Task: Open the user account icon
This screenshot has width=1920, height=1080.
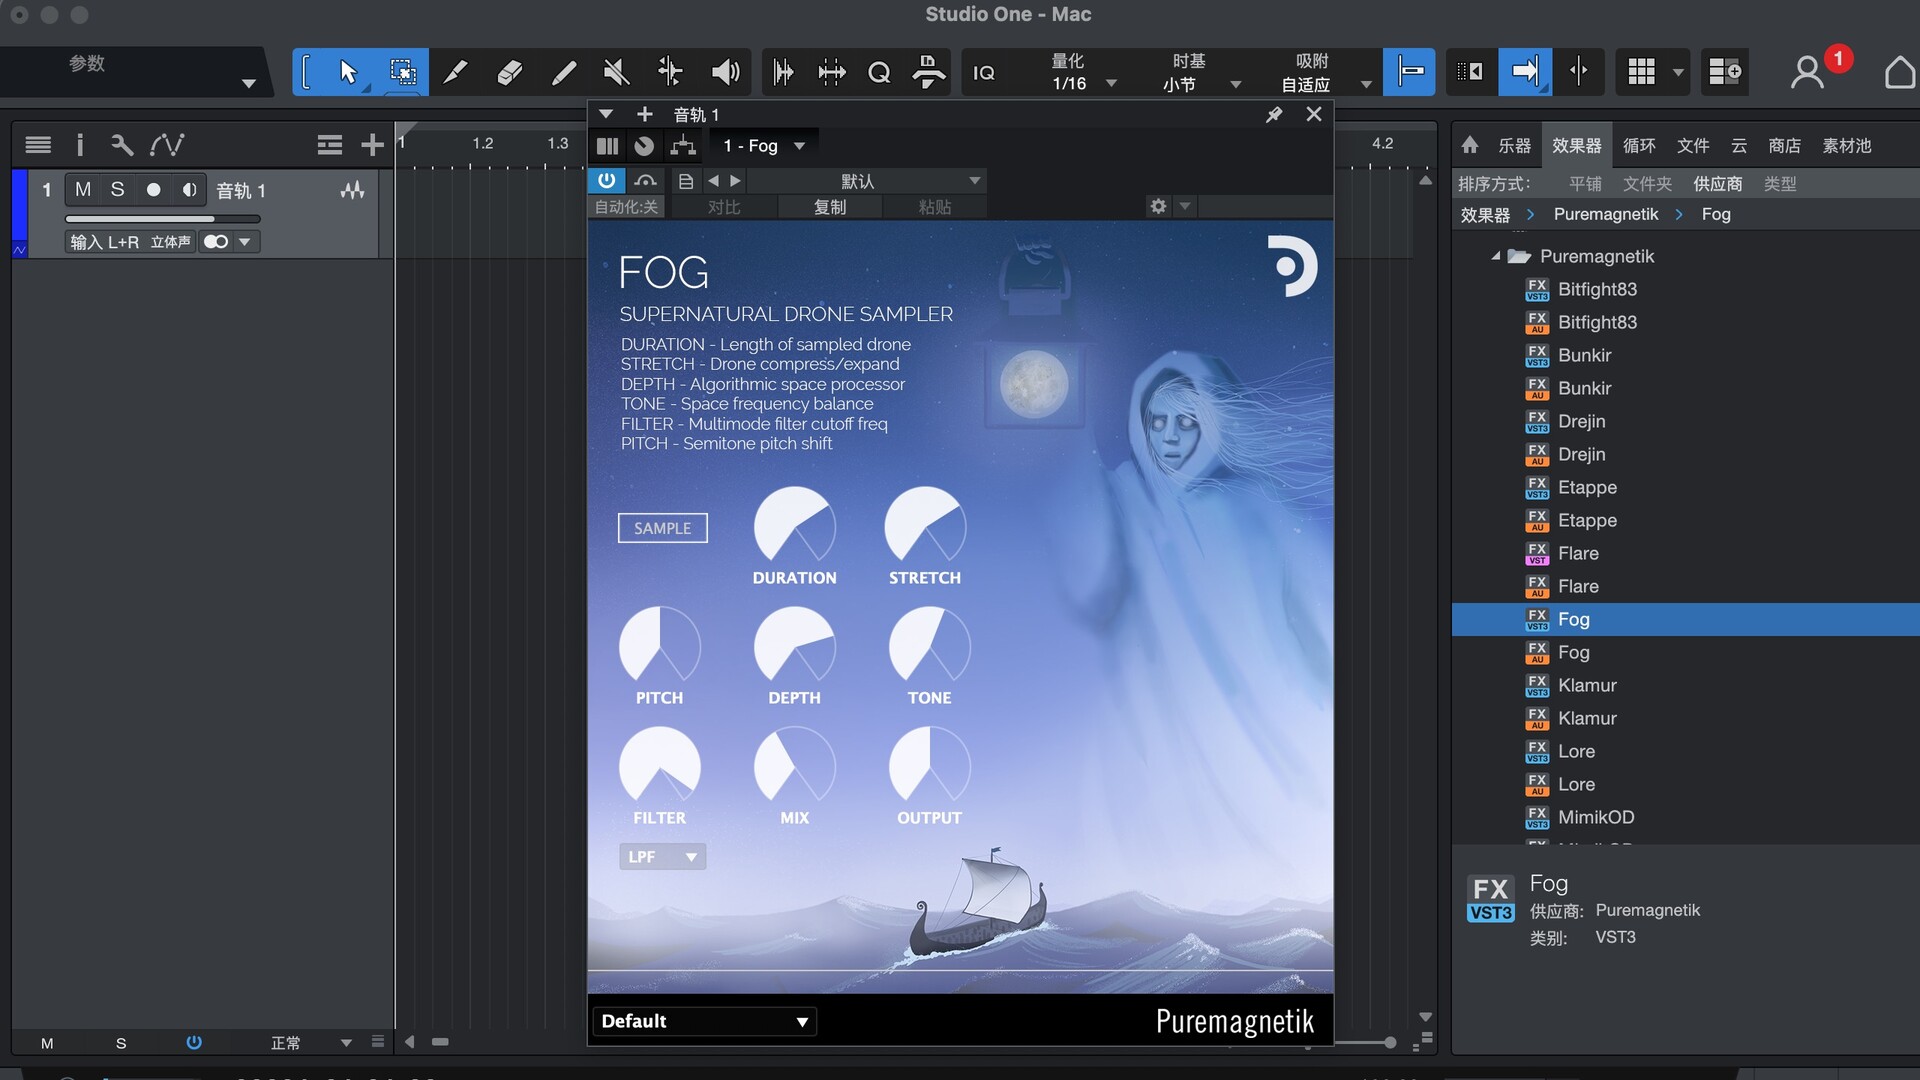Action: 1806,72
